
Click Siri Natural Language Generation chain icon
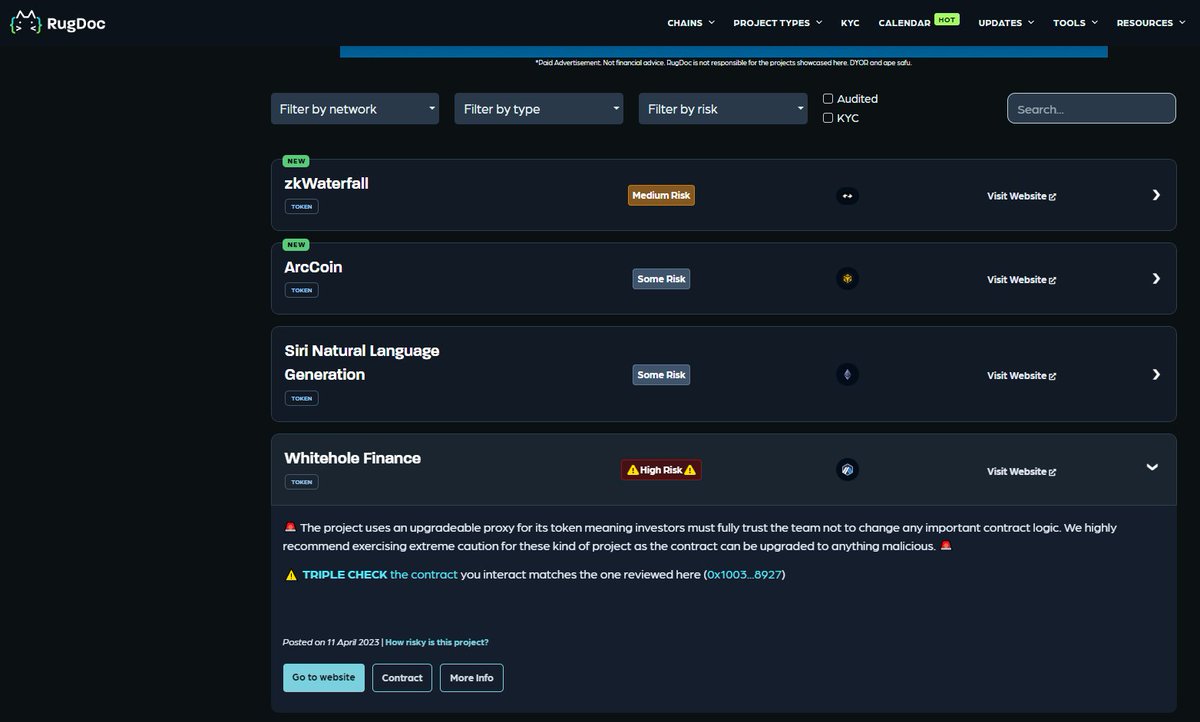tap(847, 375)
